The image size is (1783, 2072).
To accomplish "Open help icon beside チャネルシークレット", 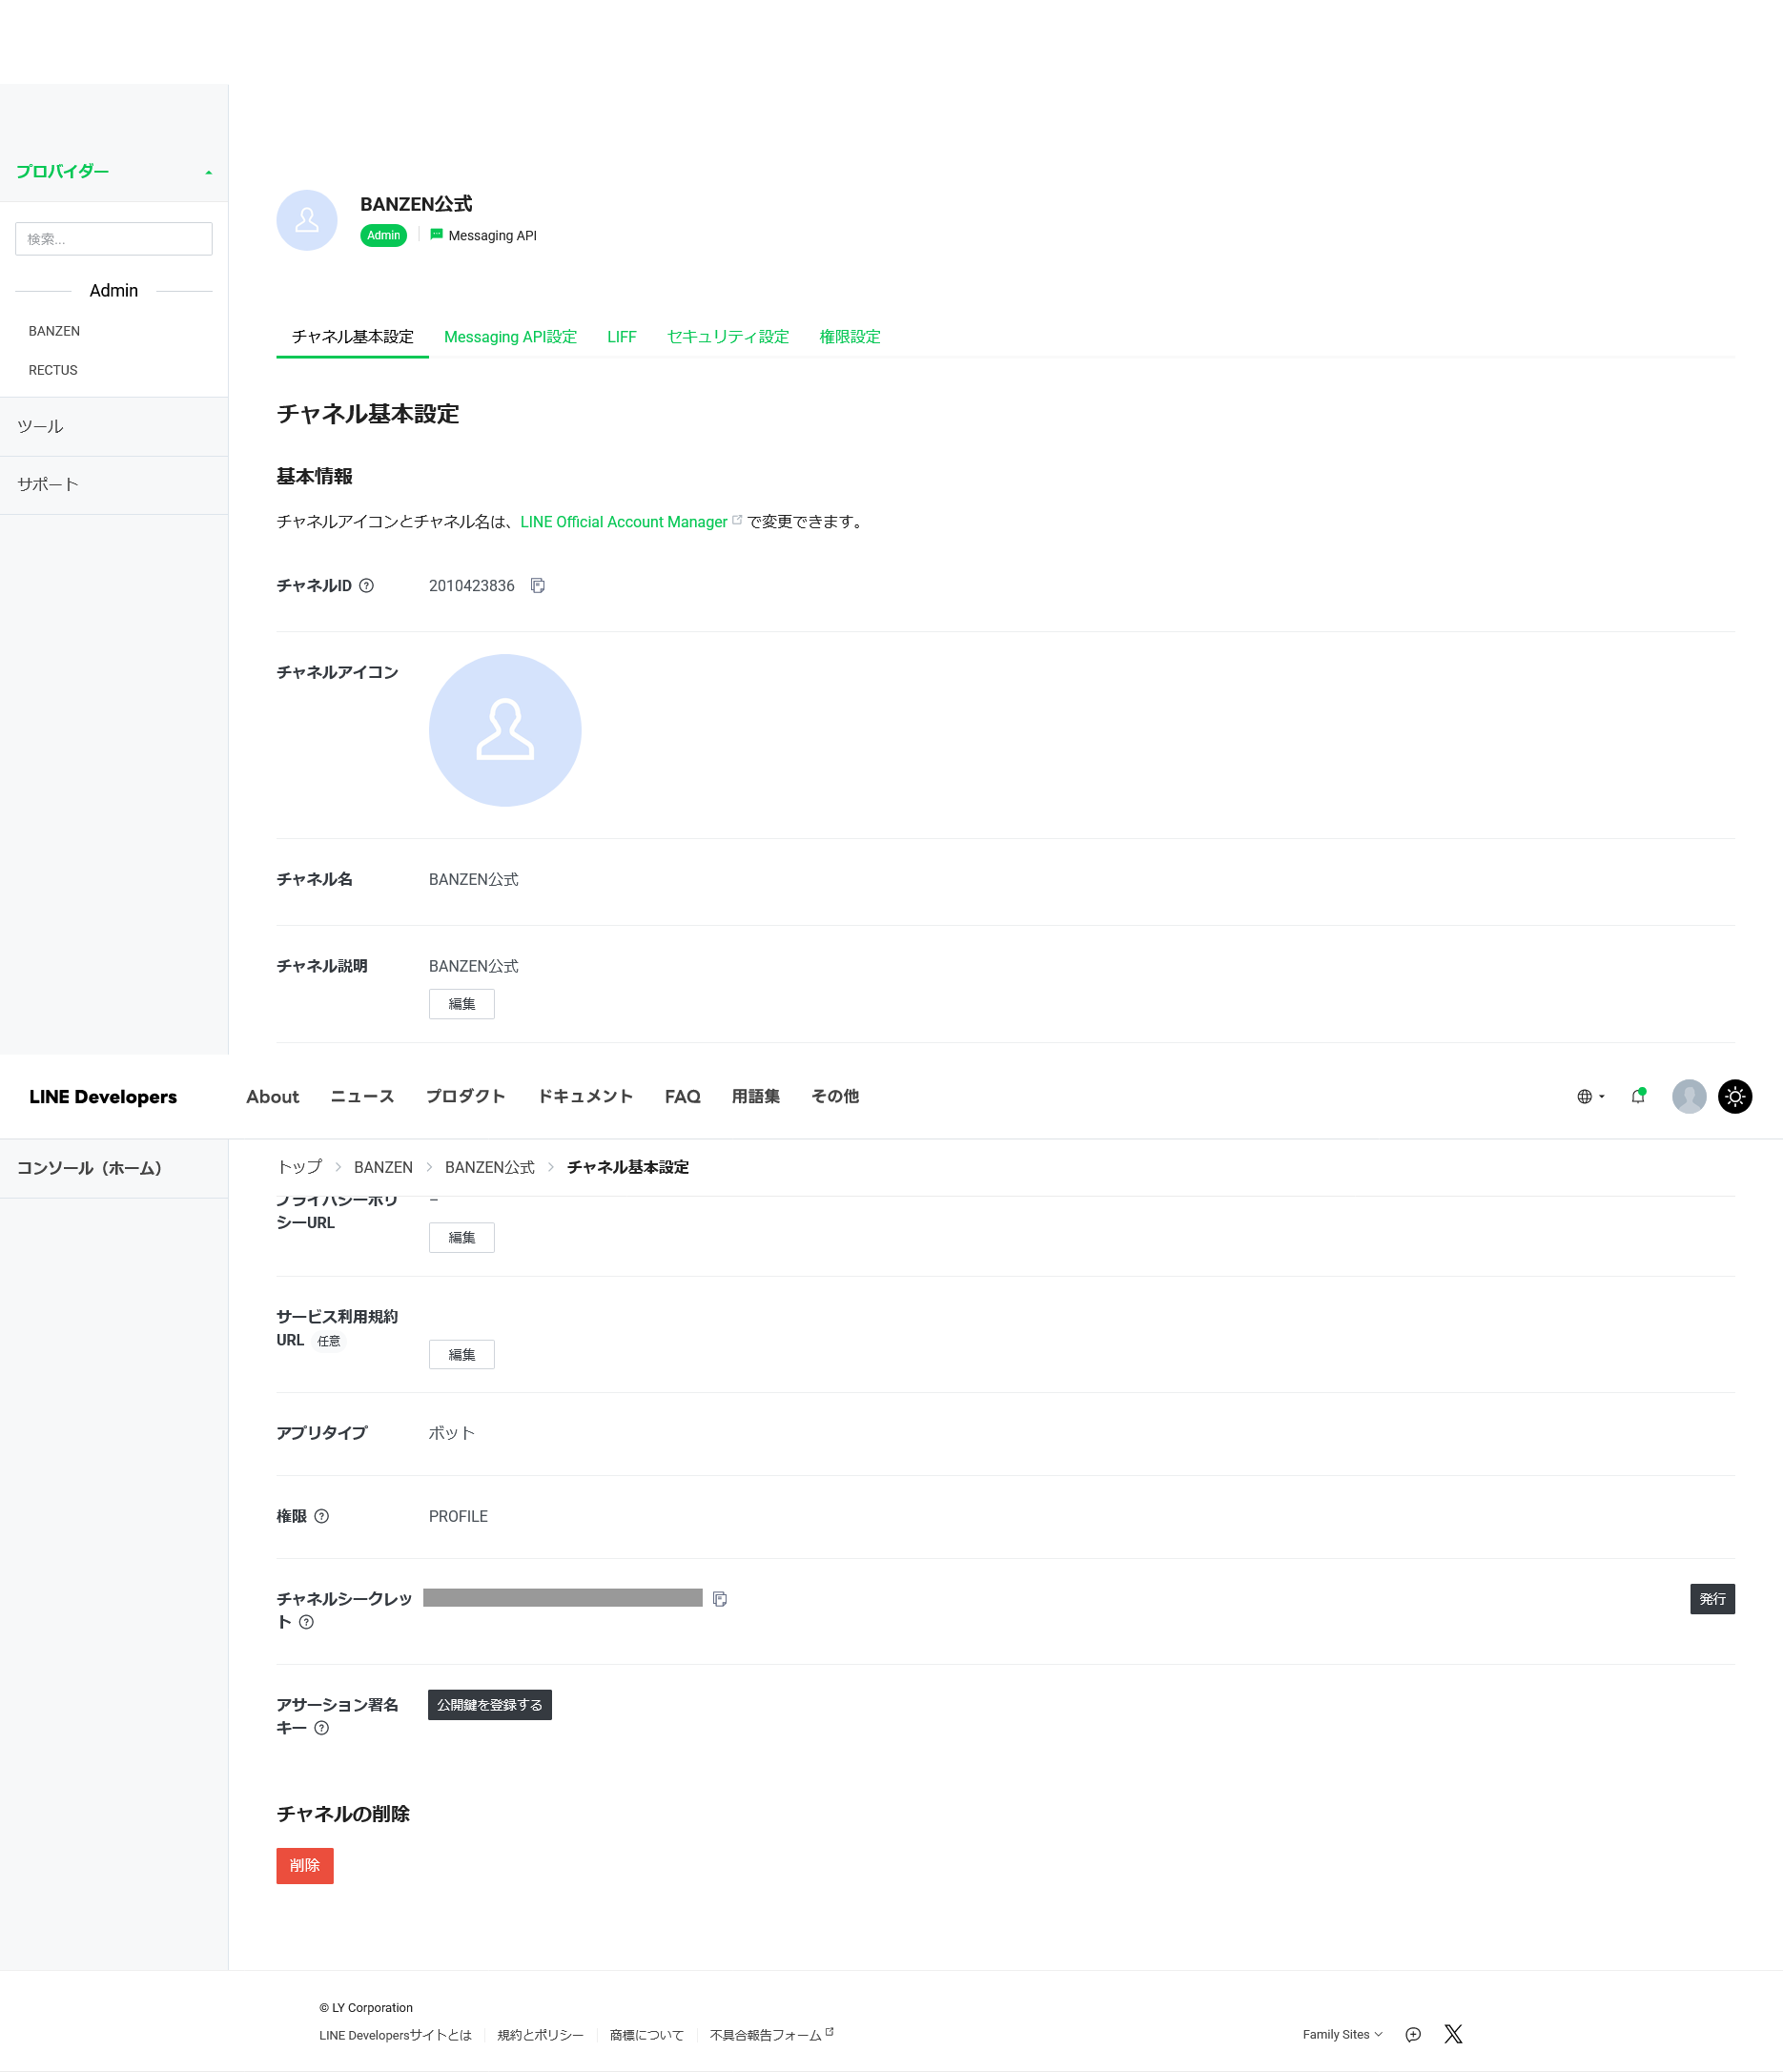I will click(x=307, y=1623).
